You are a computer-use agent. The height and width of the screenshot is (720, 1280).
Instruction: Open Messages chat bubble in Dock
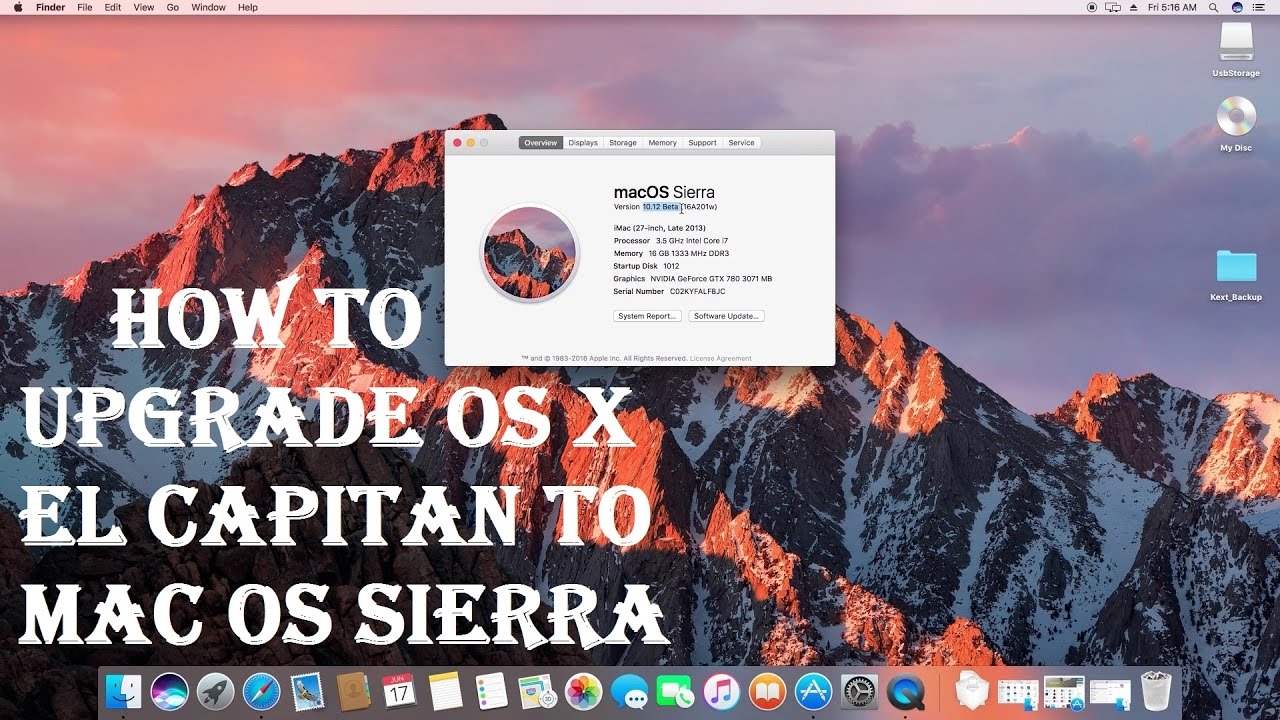pyautogui.click(x=629, y=691)
